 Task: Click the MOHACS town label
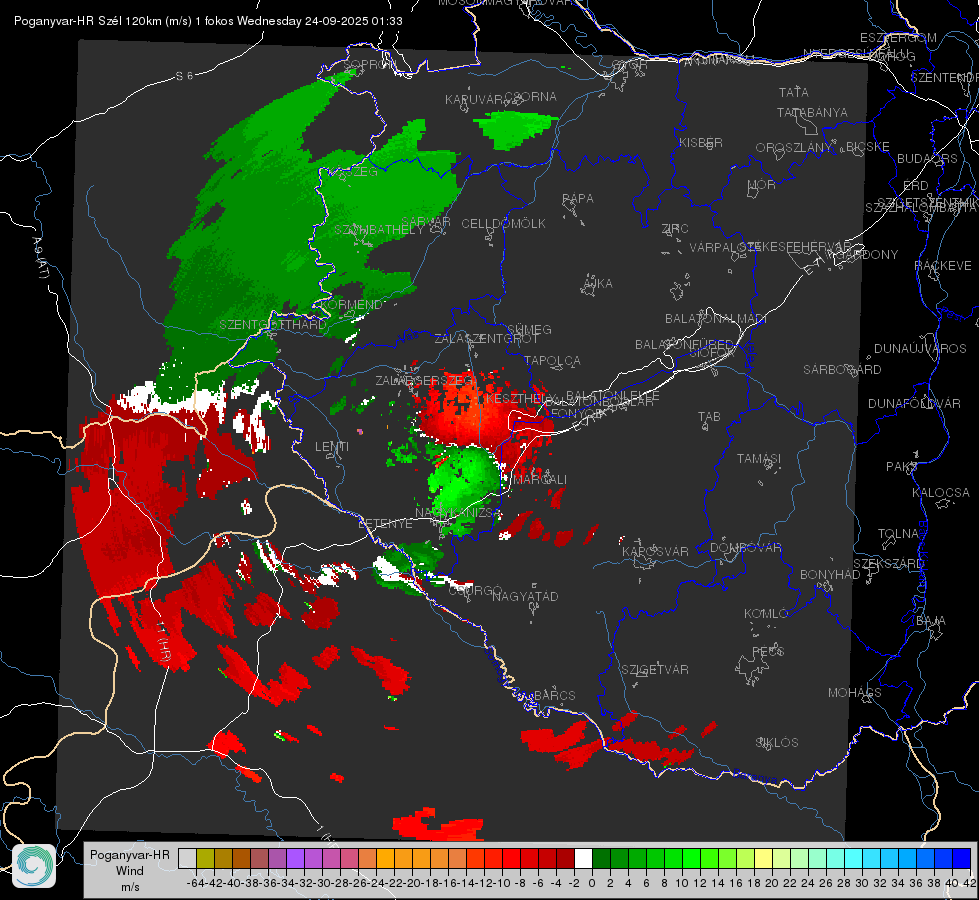pyautogui.click(x=855, y=693)
